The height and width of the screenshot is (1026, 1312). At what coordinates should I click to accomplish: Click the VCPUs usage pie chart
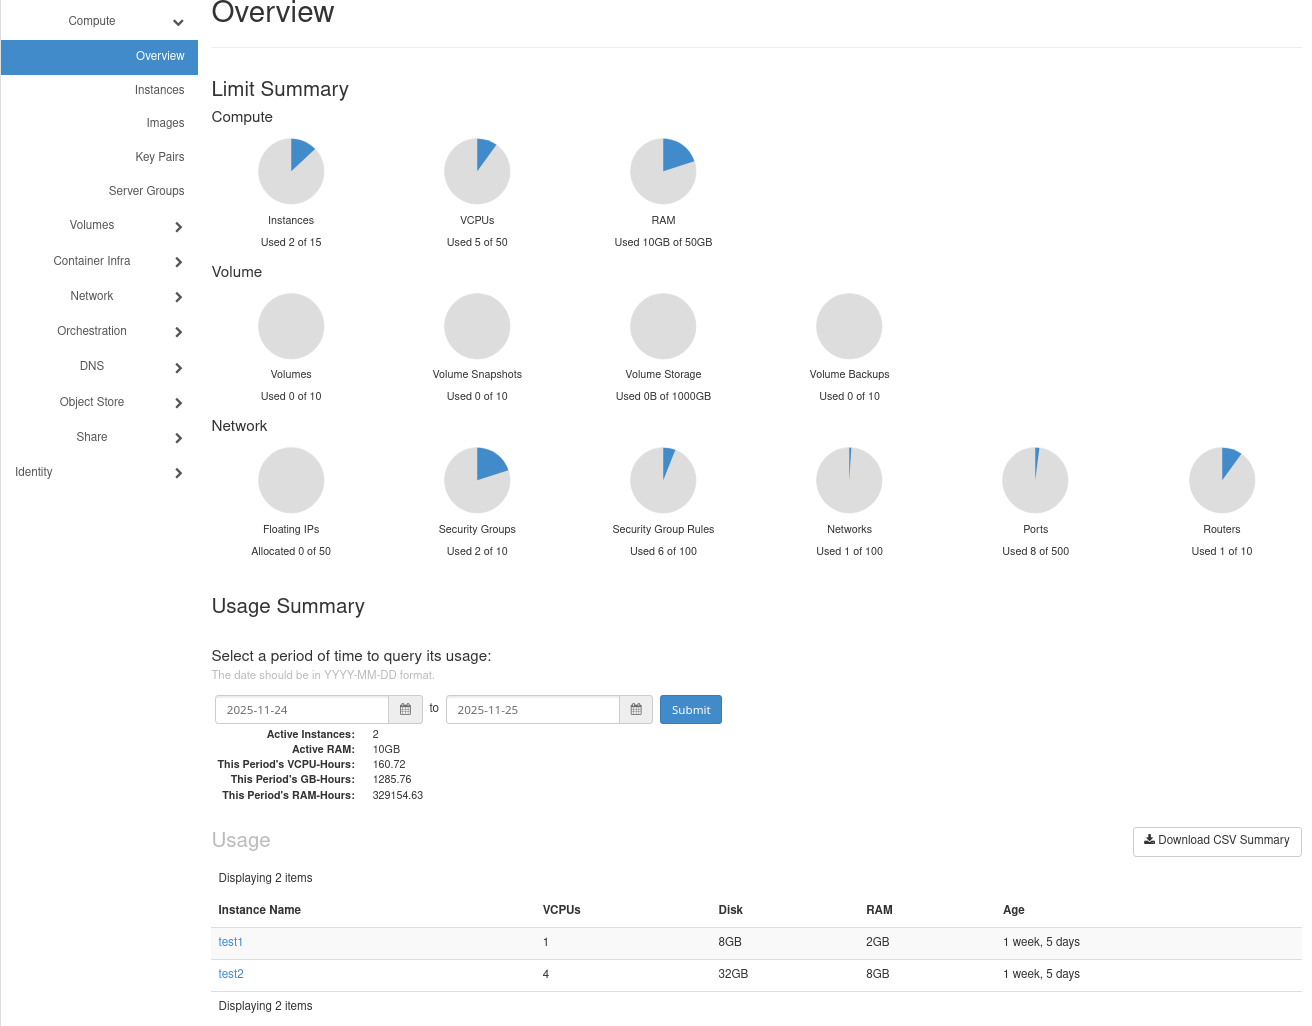(x=477, y=172)
